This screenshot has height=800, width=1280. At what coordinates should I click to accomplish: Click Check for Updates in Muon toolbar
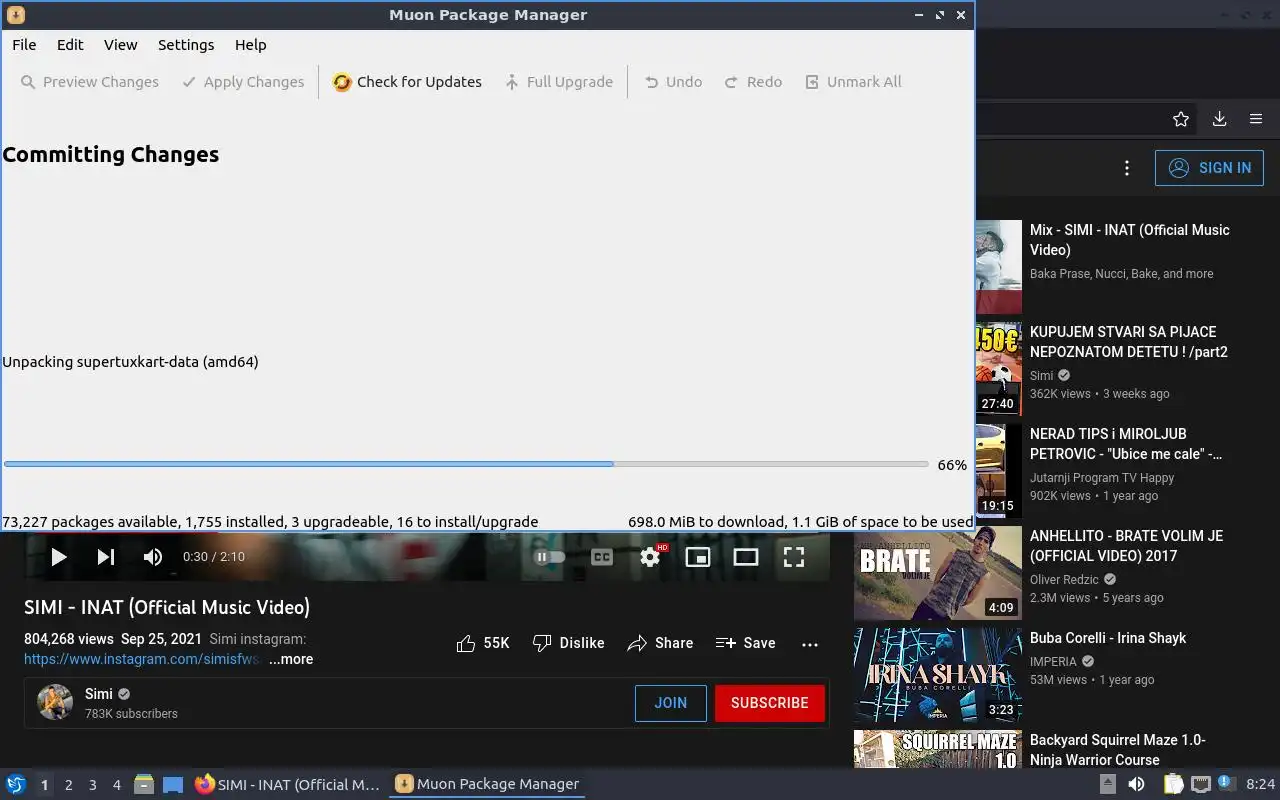point(407,82)
